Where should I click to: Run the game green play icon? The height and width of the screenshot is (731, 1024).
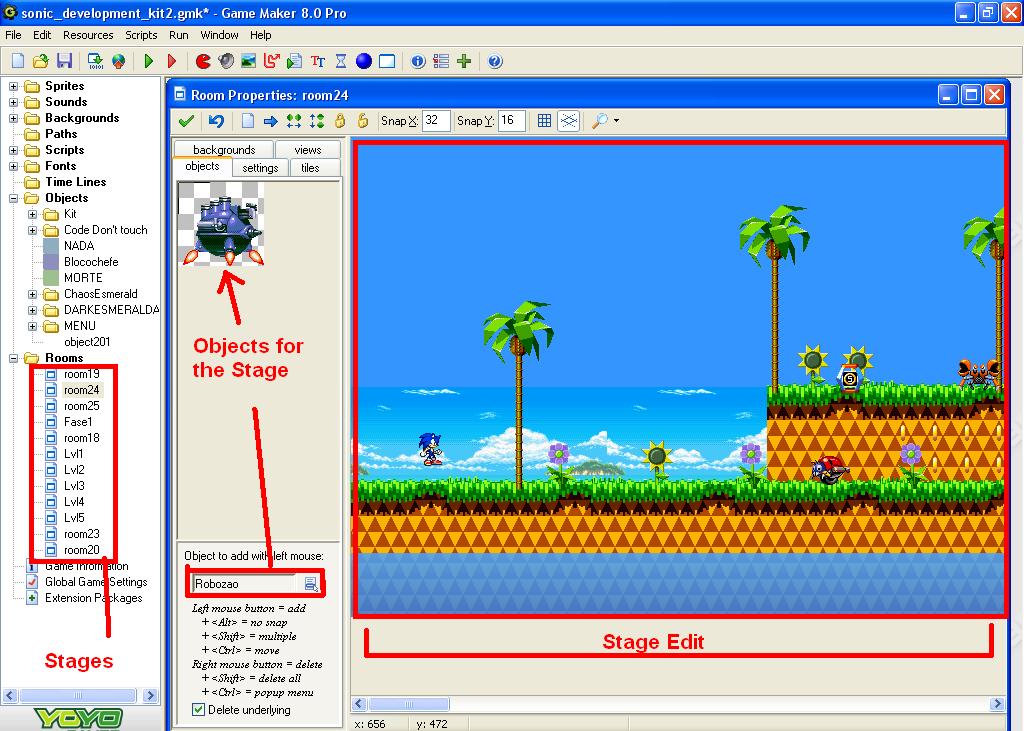click(149, 61)
